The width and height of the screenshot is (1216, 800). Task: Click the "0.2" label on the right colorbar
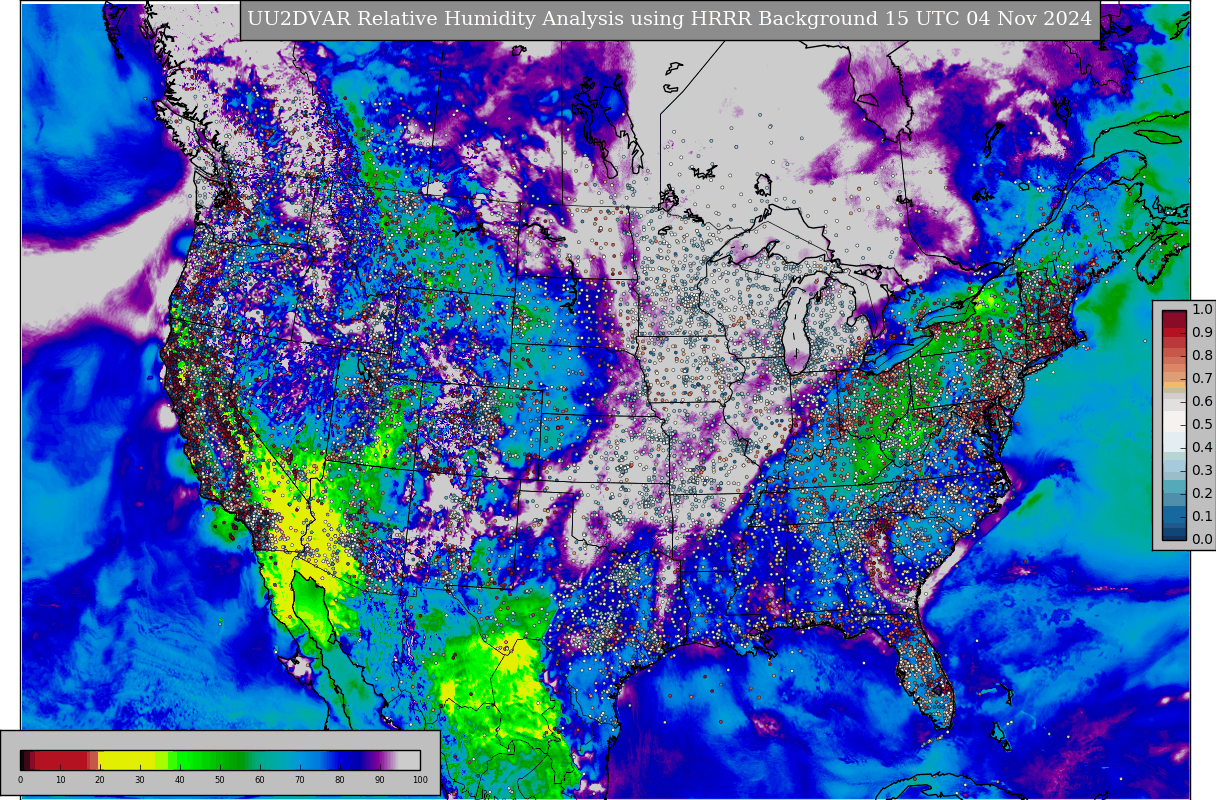pos(1202,493)
